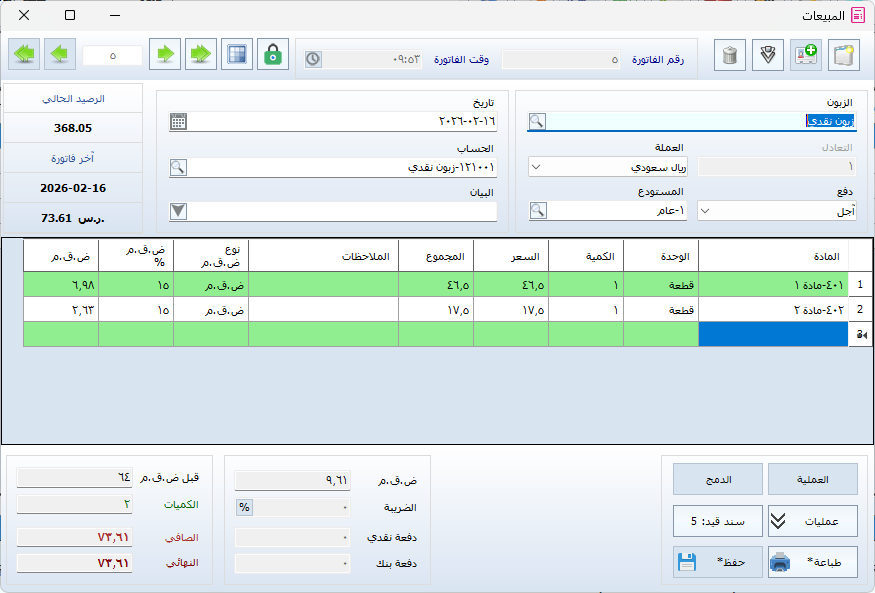Click the trash delete invoice icon
This screenshot has height=593, width=875.
pyautogui.click(x=730, y=55)
